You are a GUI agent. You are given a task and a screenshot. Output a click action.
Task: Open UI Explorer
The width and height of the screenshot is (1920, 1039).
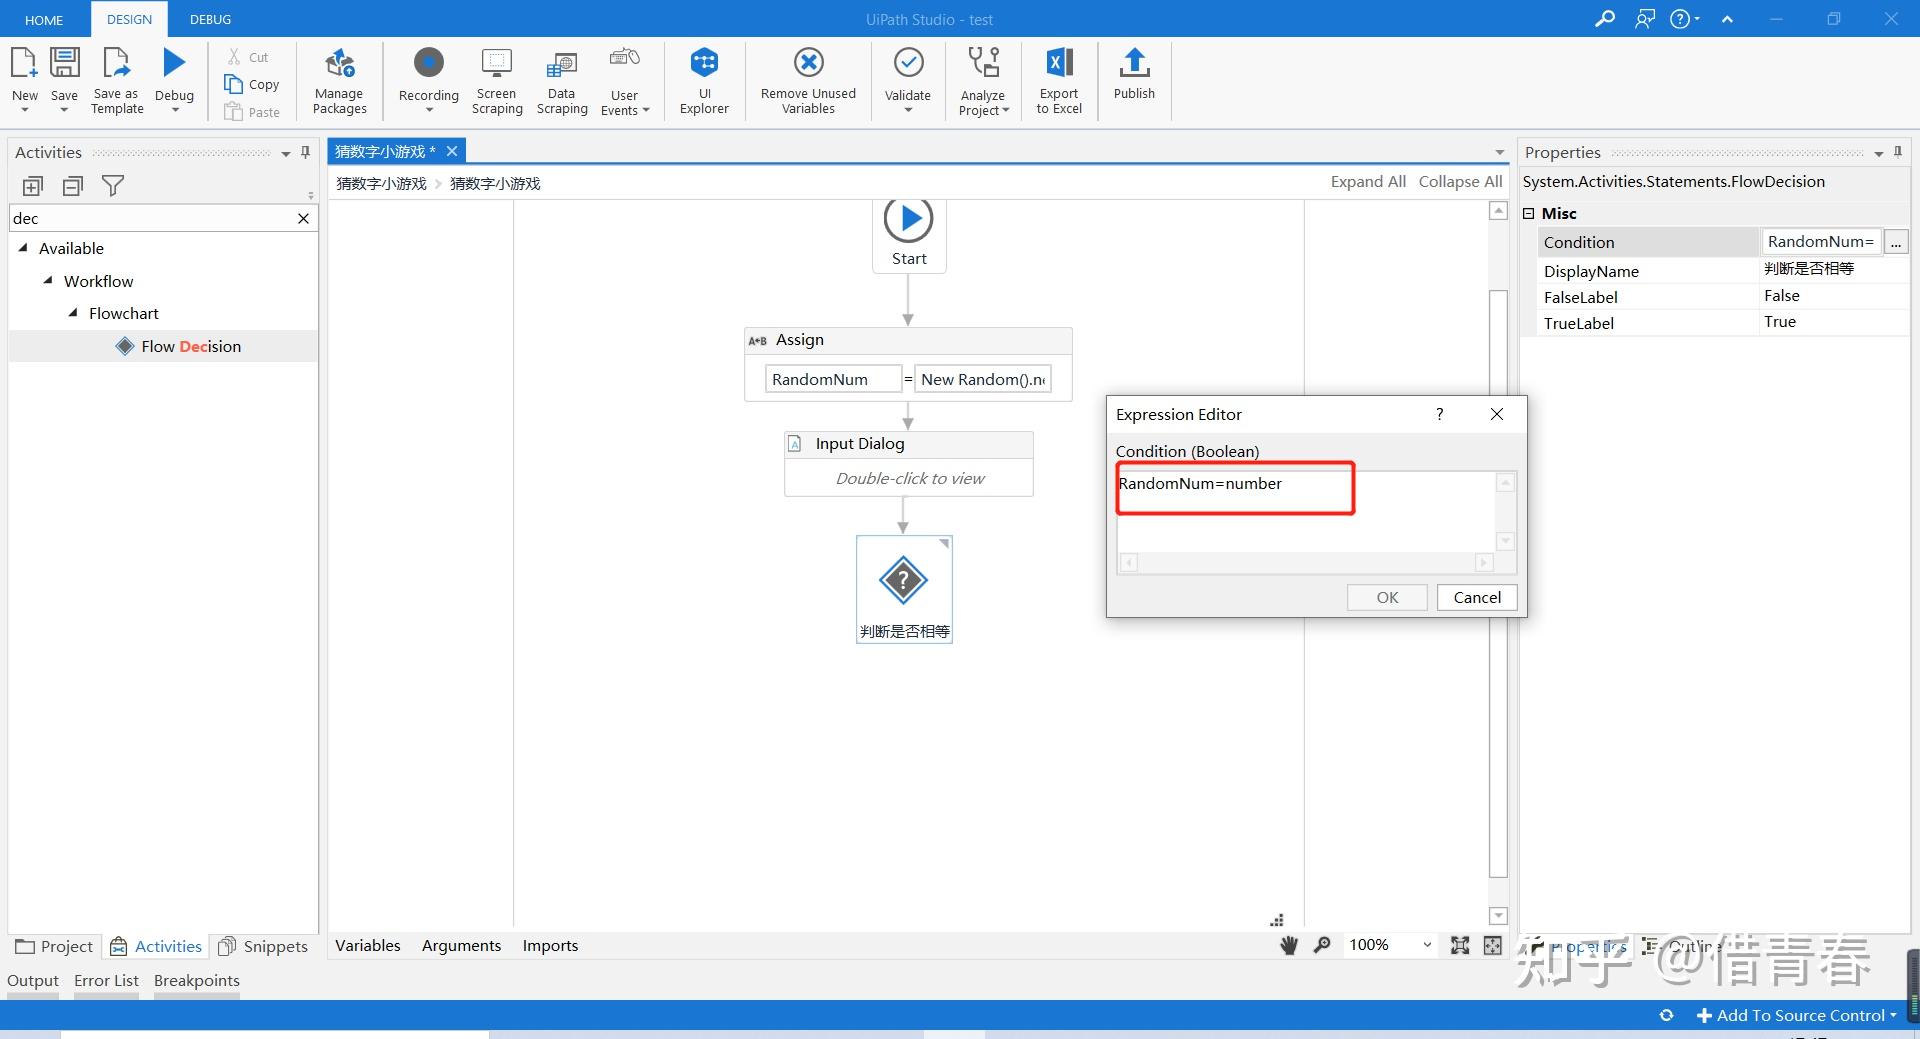[x=704, y=80]
